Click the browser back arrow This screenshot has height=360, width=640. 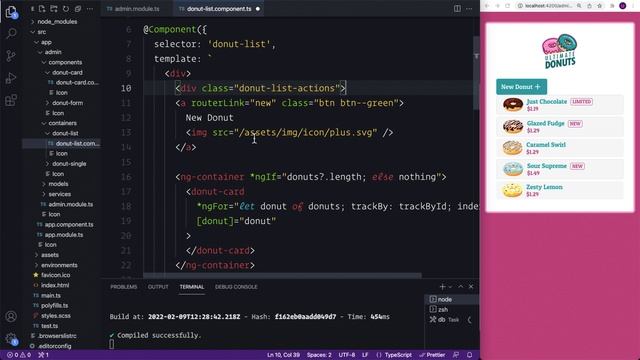pyautogui.click(x=487, y=6)
